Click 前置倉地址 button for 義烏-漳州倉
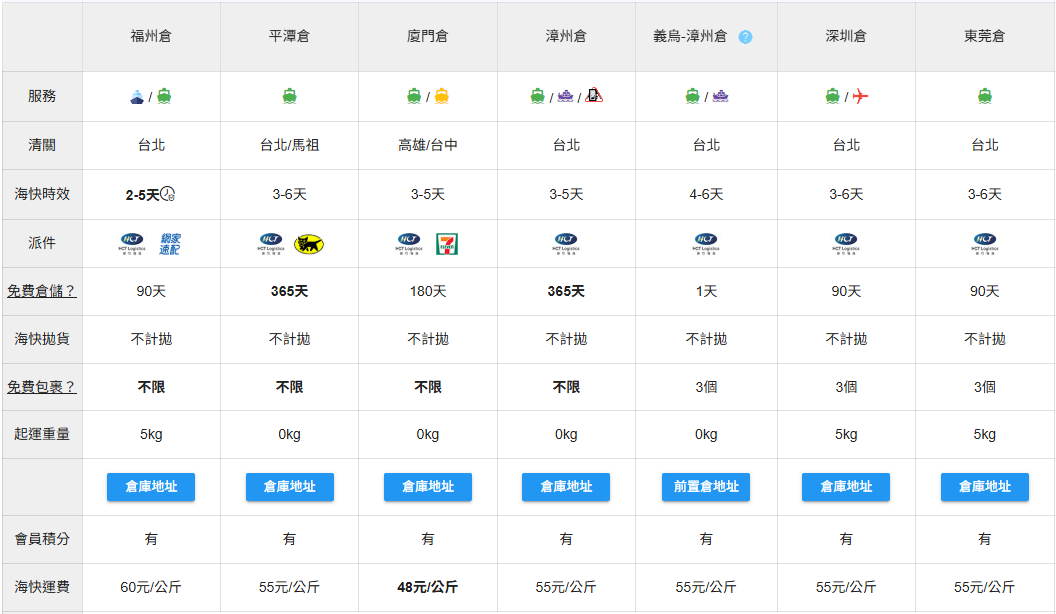This screenshot has width=1056, height=614. click(x=706, y=487)
